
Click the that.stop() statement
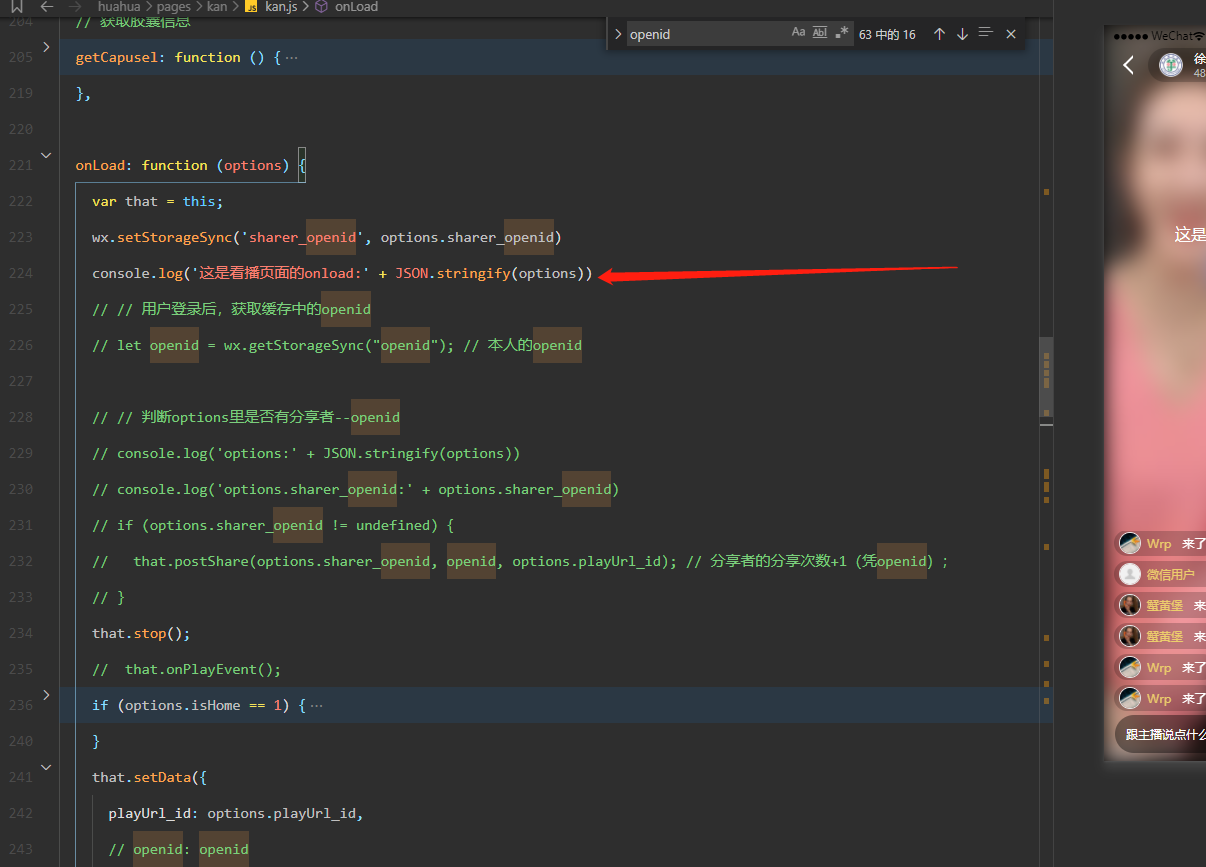click(x=141, y=633)
